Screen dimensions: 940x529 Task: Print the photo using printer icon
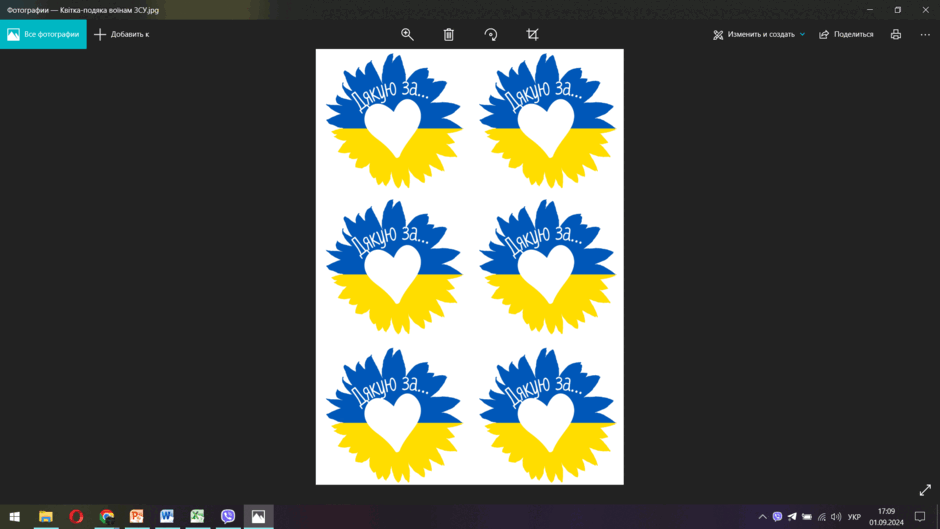coord(896,34)
